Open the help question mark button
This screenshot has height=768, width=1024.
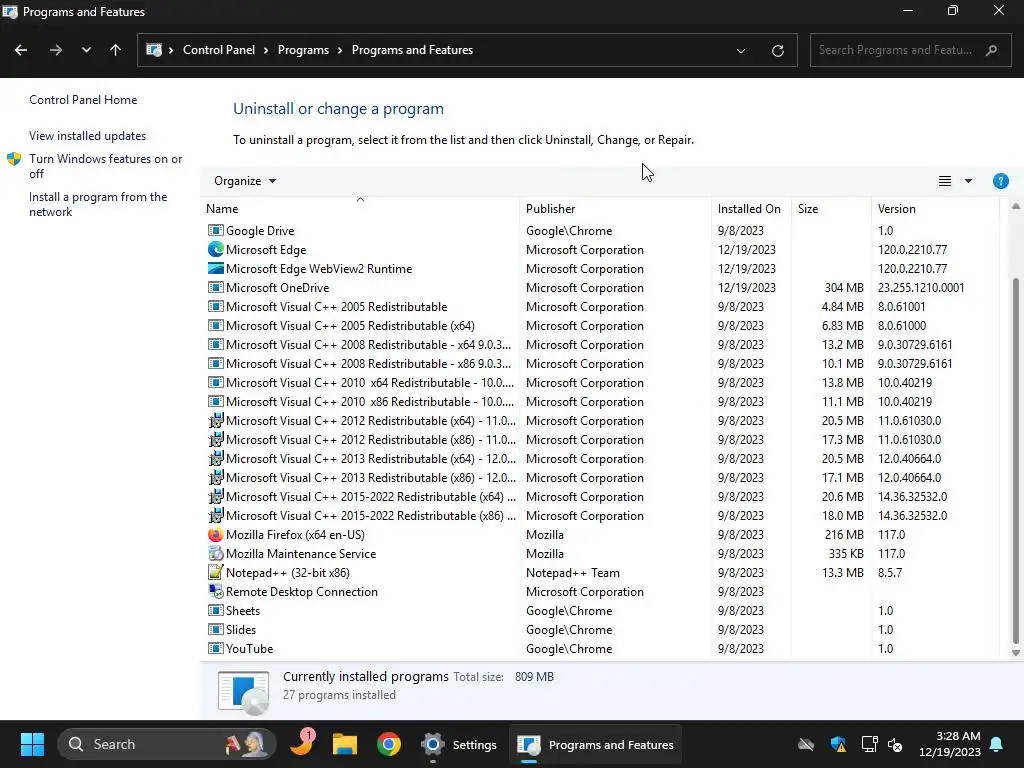tap(1000, 181)
